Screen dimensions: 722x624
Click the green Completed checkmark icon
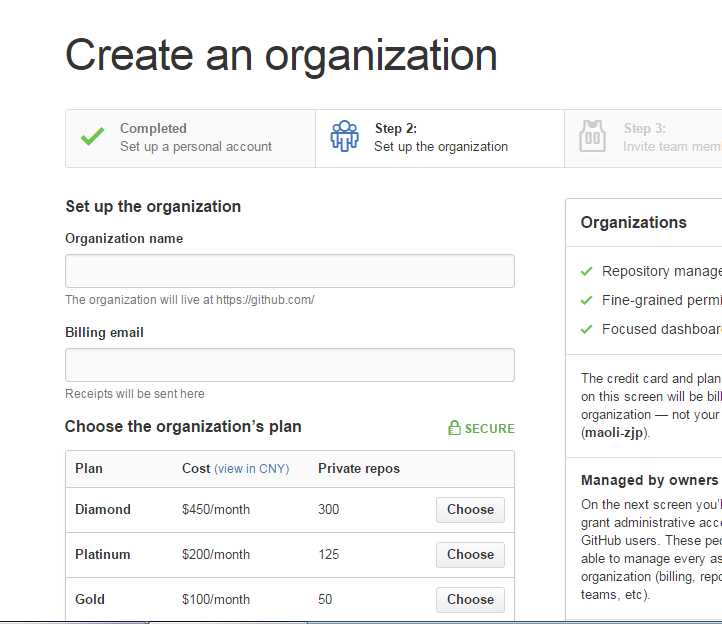click(92, 136)
